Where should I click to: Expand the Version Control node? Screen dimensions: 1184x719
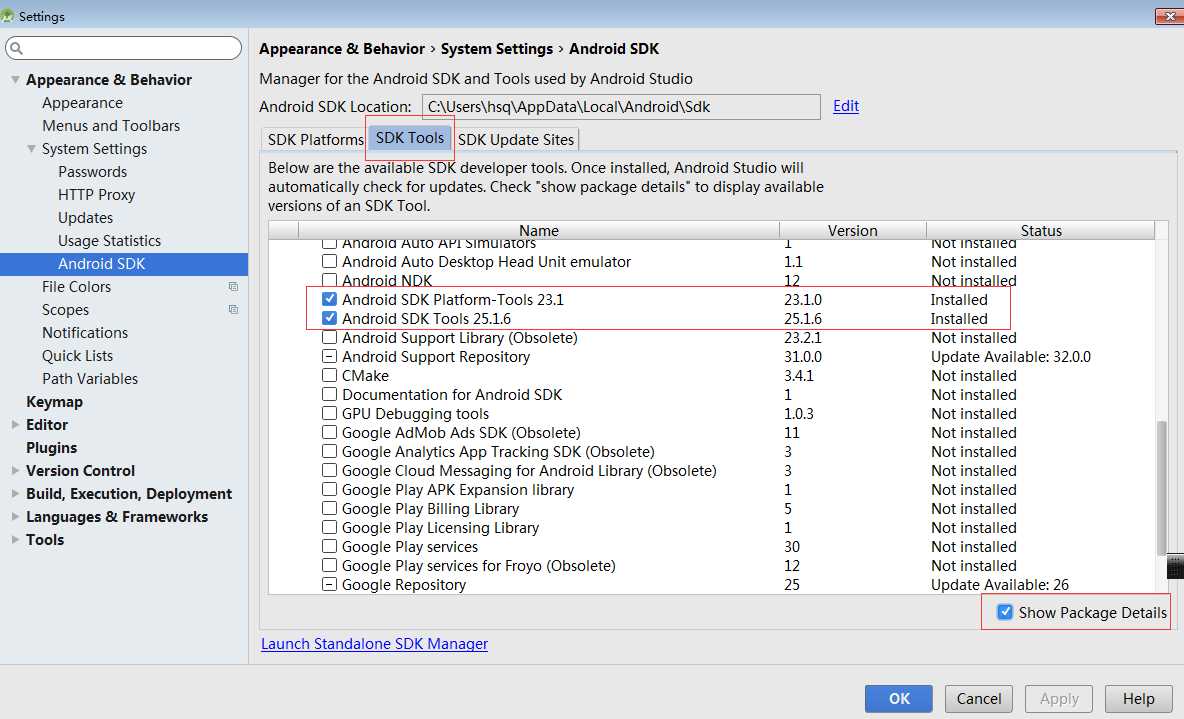point(15,471)
